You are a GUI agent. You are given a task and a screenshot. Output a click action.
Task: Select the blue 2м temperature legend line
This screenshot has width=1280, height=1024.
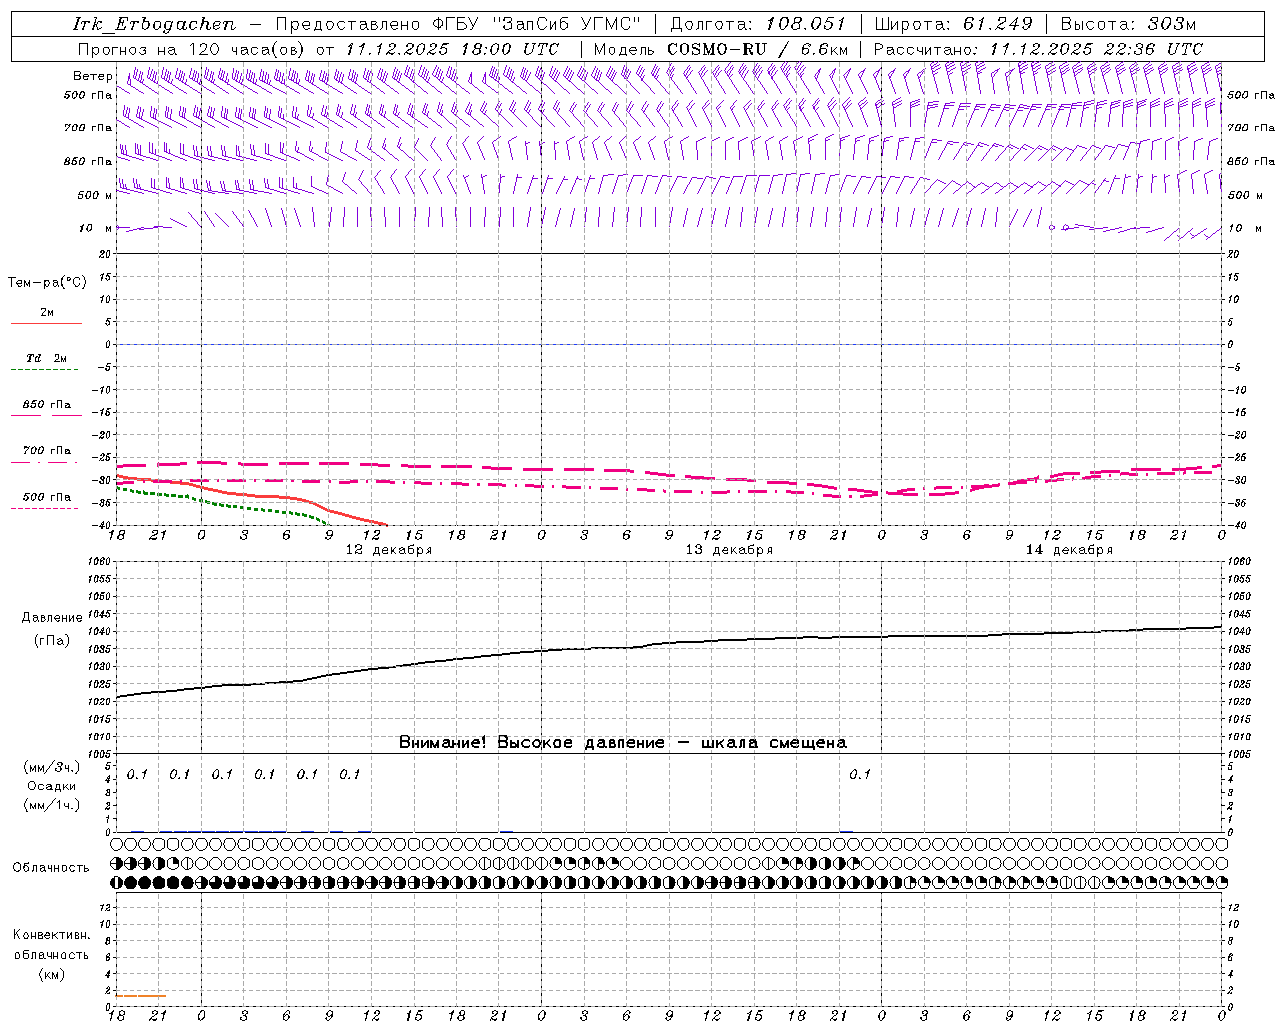click(46, 323)
